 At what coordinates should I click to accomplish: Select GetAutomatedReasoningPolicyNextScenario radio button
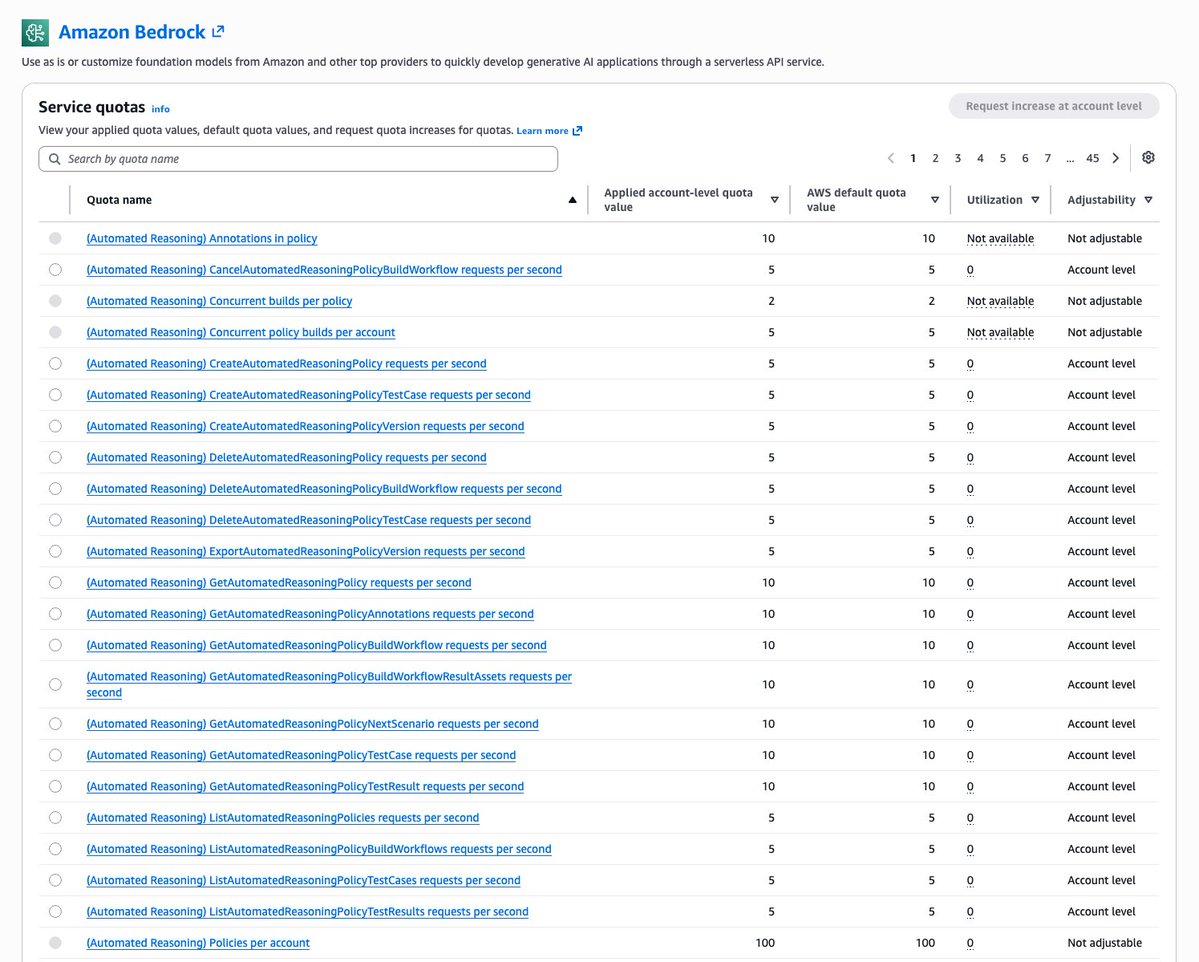(x=55, y=723)
